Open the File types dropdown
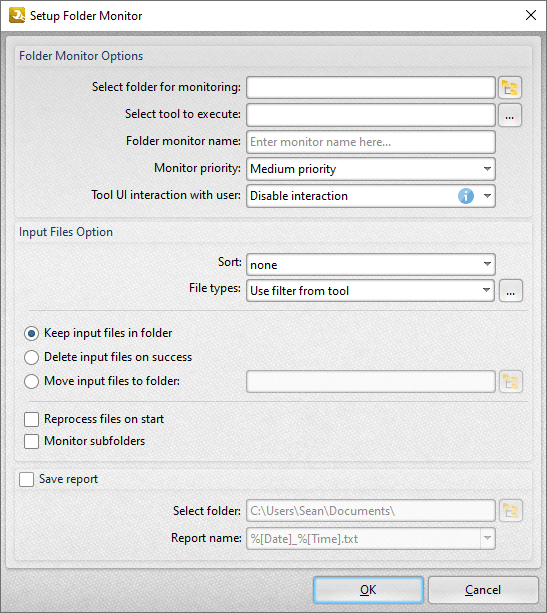547x613 pixels. pyautogui.click(x=370, y=290)
